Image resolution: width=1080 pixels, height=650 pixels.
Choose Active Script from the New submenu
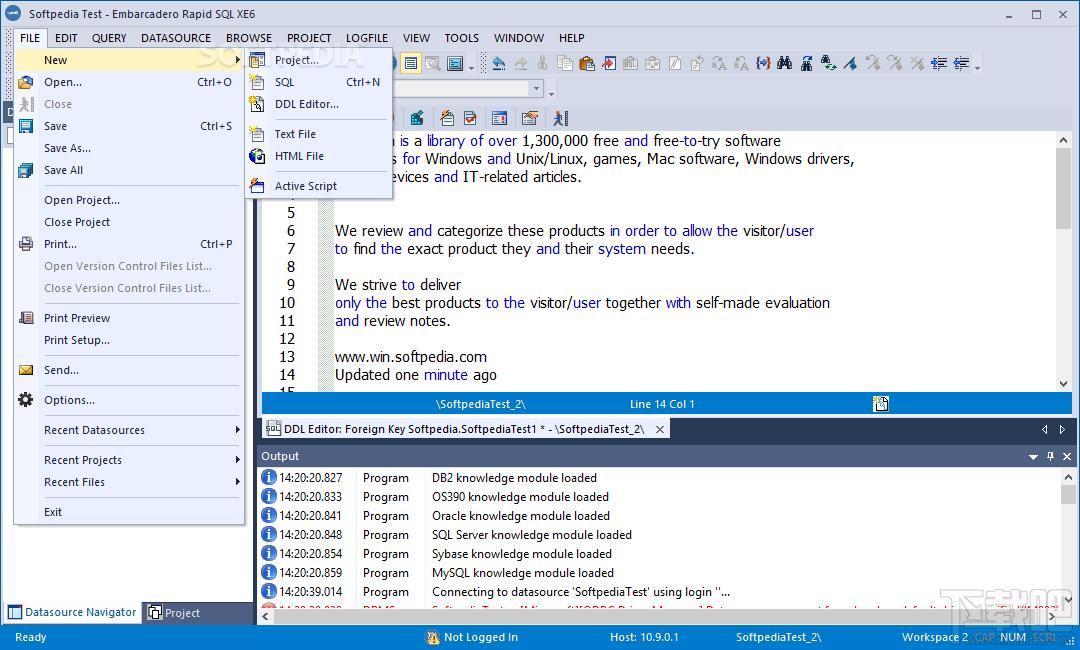click(x=319, y=186)
